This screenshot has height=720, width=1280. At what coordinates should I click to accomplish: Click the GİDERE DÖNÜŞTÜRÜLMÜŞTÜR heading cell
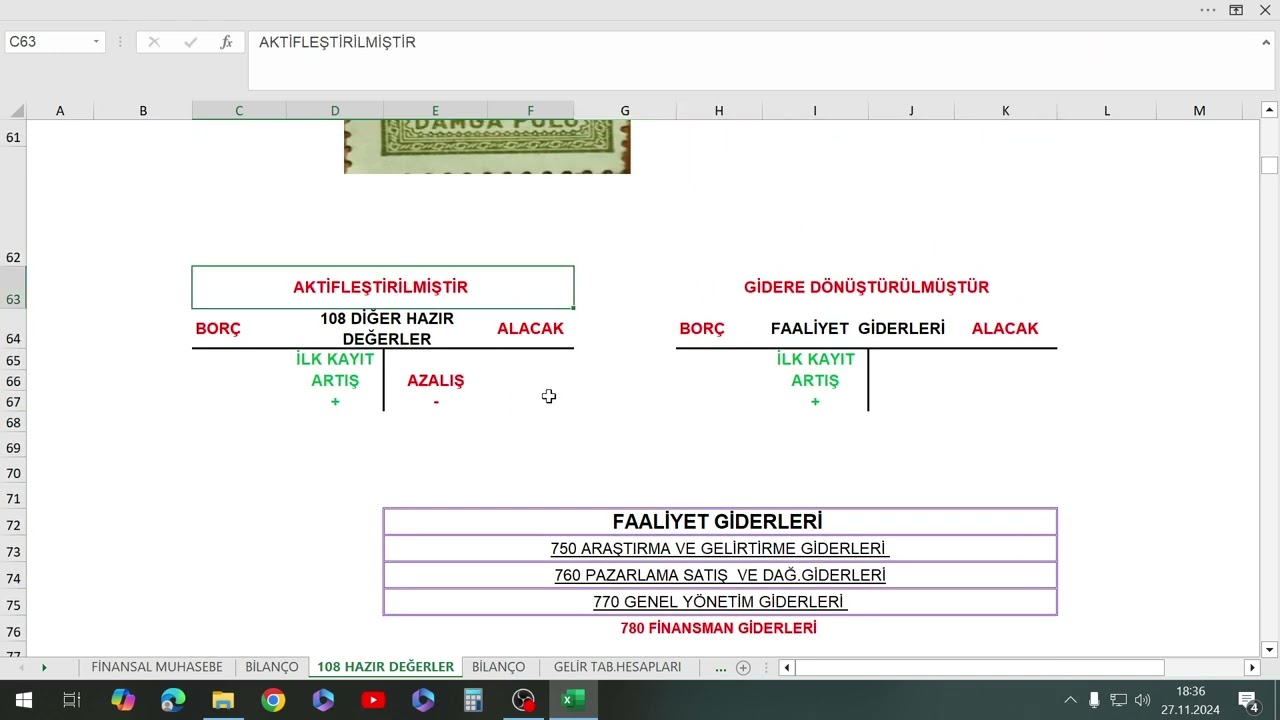(x=866, y=287)
